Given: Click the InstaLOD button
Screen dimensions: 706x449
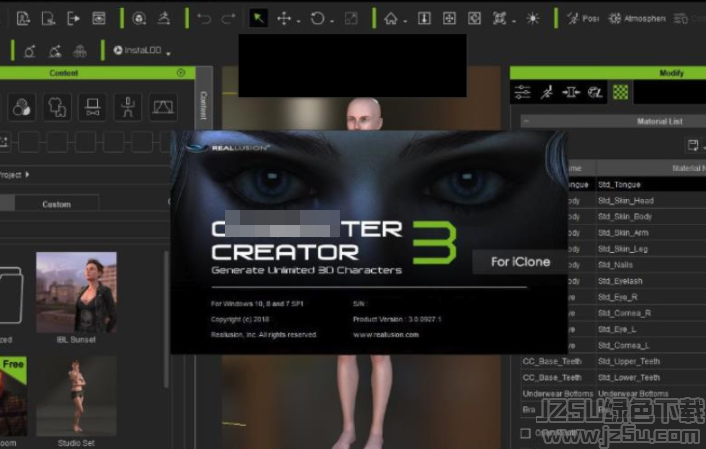Looking at the screenshot, I should 137,50.
